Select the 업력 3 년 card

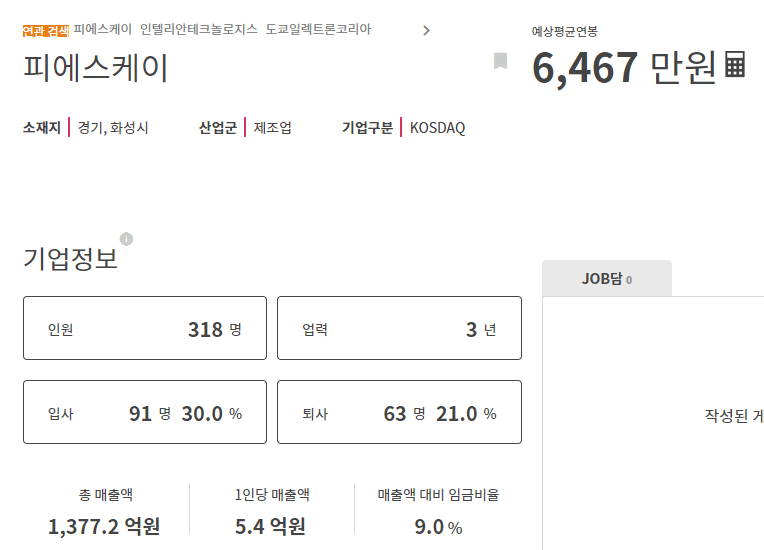click(400, 328)
